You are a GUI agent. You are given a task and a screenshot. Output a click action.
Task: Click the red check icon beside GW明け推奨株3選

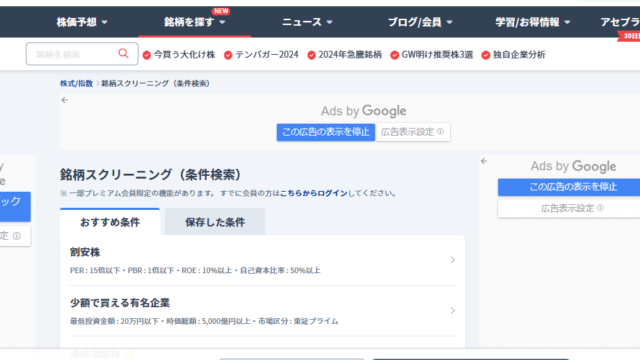[394, 55]
